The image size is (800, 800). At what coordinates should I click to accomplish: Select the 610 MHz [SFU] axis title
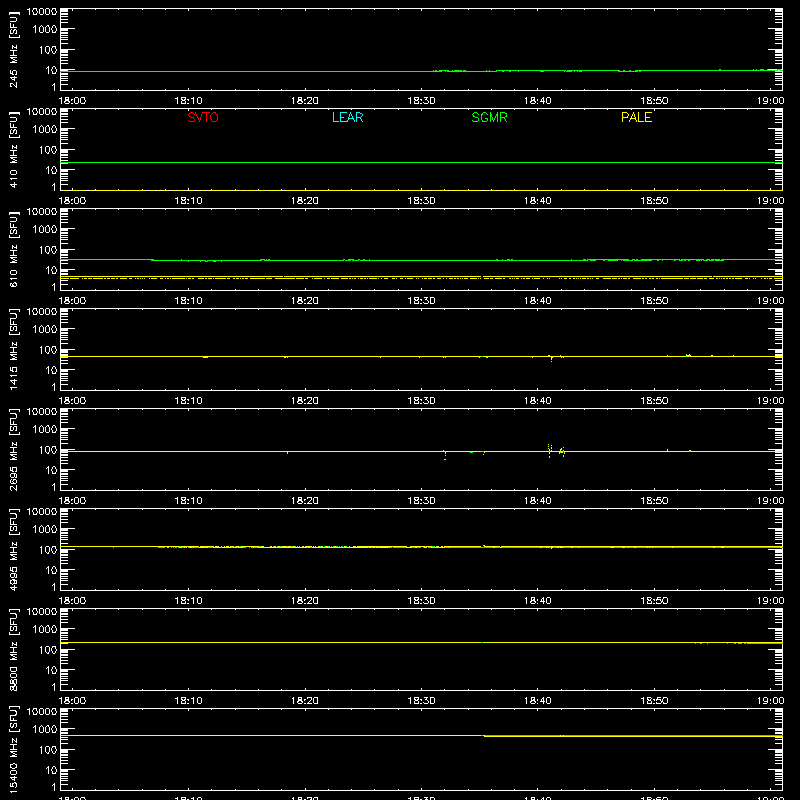tap(13, 250)
